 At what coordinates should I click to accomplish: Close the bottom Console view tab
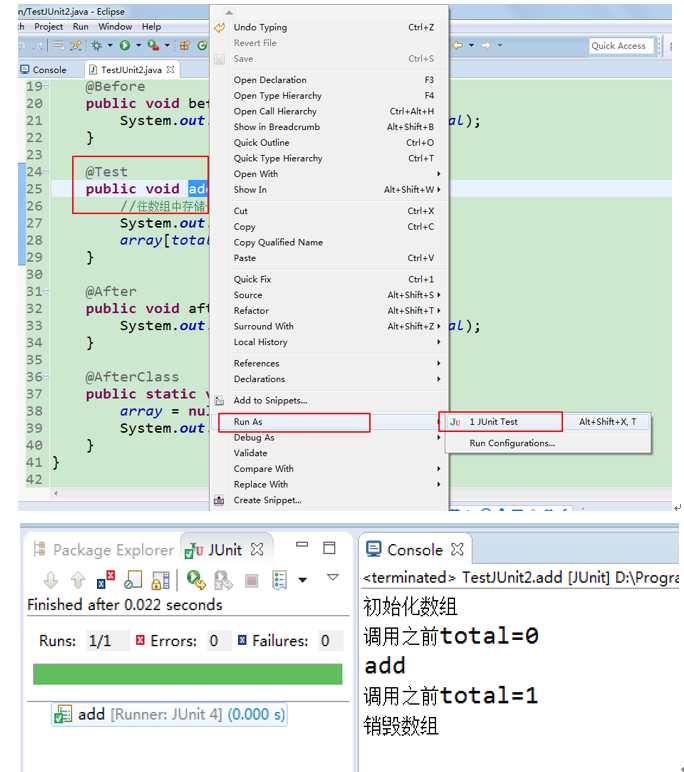tap(457, 549)
